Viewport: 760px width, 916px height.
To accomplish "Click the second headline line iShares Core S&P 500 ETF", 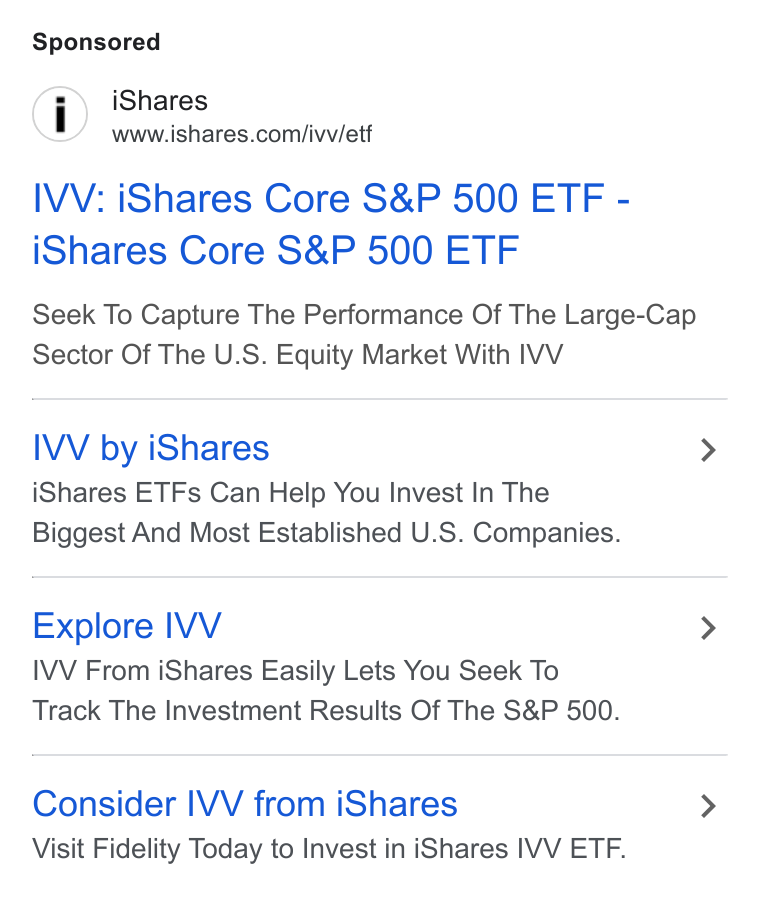I will coord(276,251).
